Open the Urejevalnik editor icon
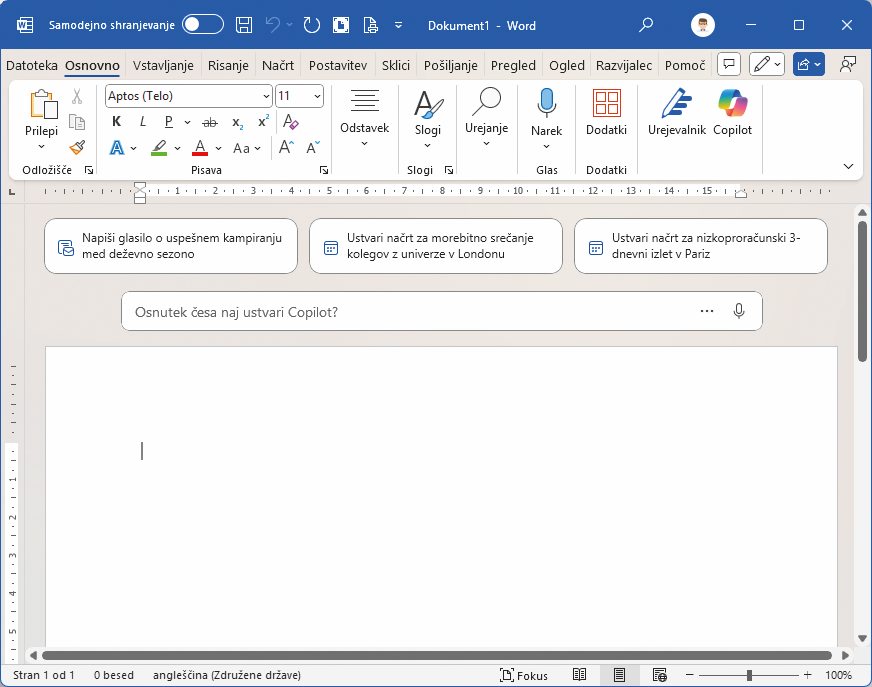This screenshot has height=687, width=872. [676, 103]
